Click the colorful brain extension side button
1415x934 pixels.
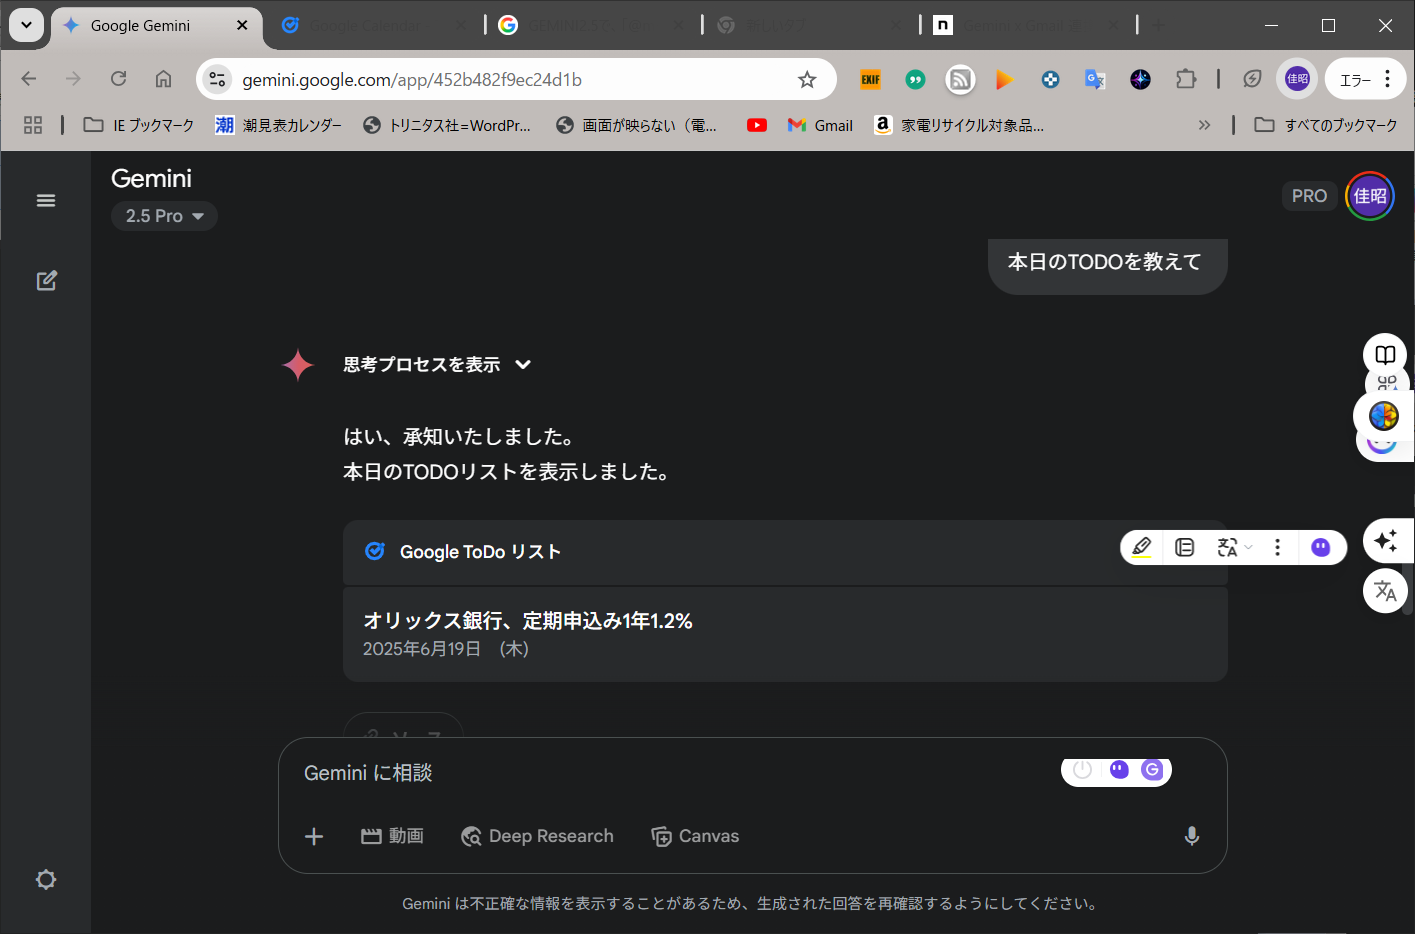click(1384, 415)
